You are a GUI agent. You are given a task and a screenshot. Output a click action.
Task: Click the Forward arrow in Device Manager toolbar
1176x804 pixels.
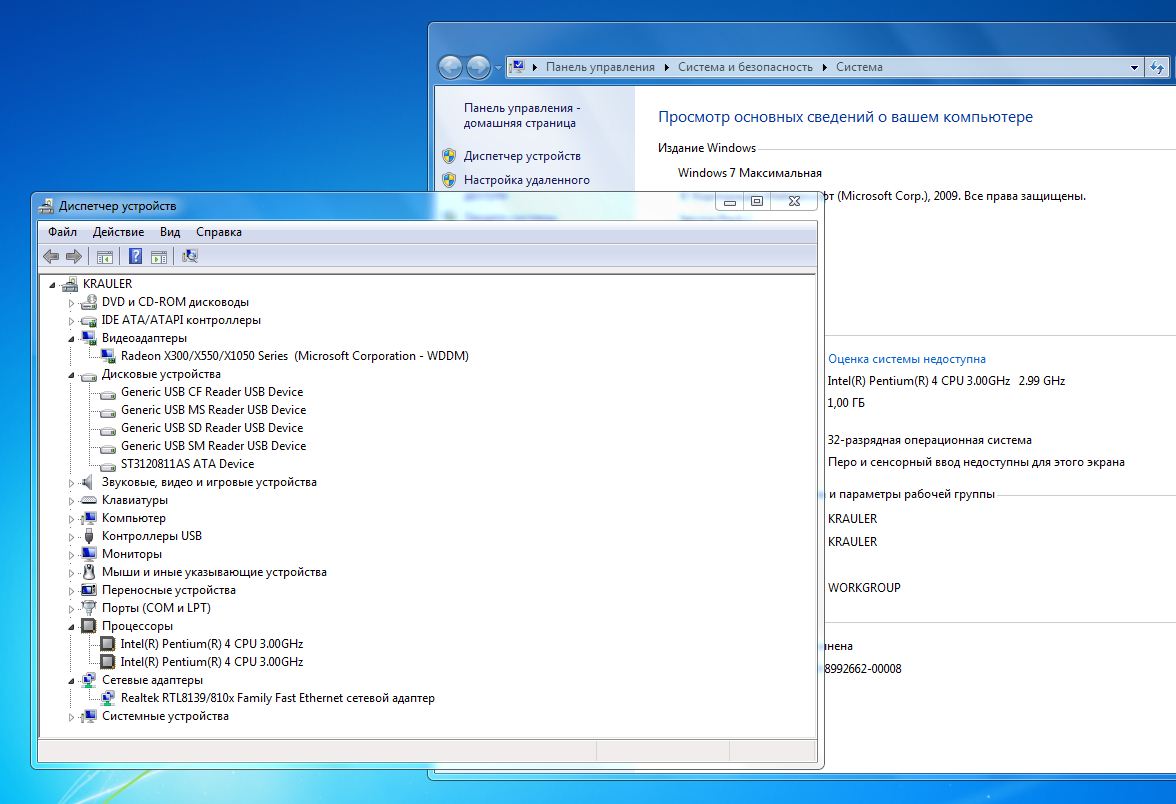point(74,256)
